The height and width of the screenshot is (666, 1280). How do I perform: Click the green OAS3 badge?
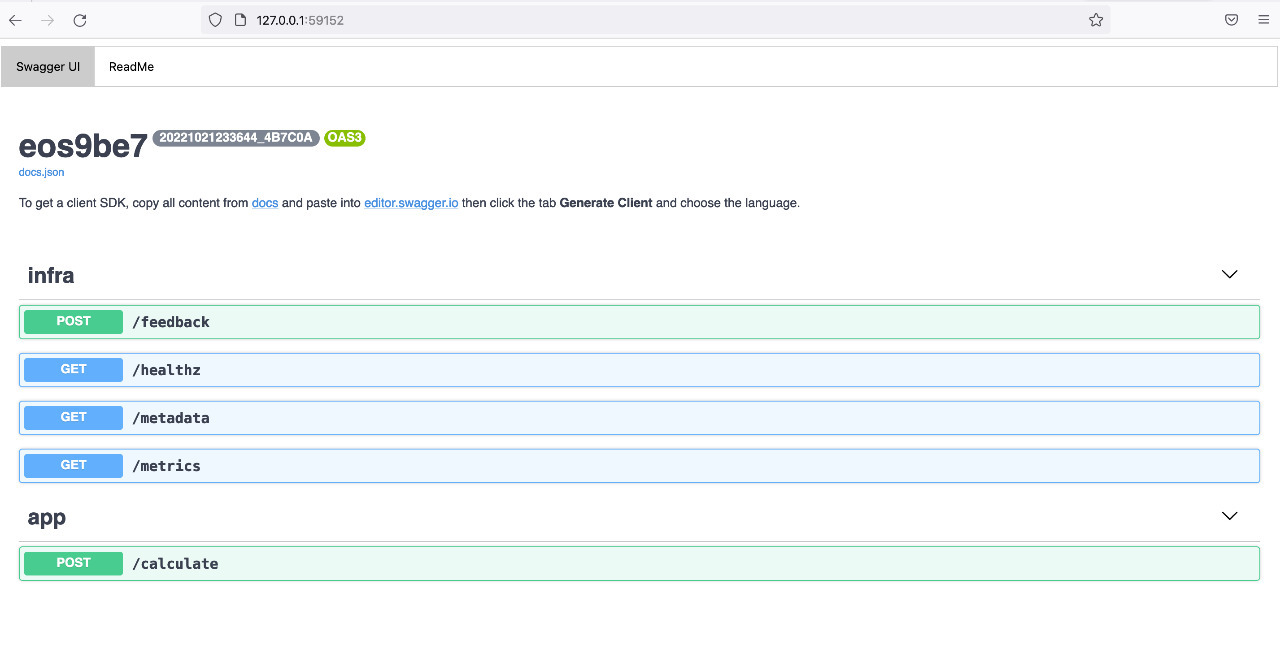pos(344,138)
